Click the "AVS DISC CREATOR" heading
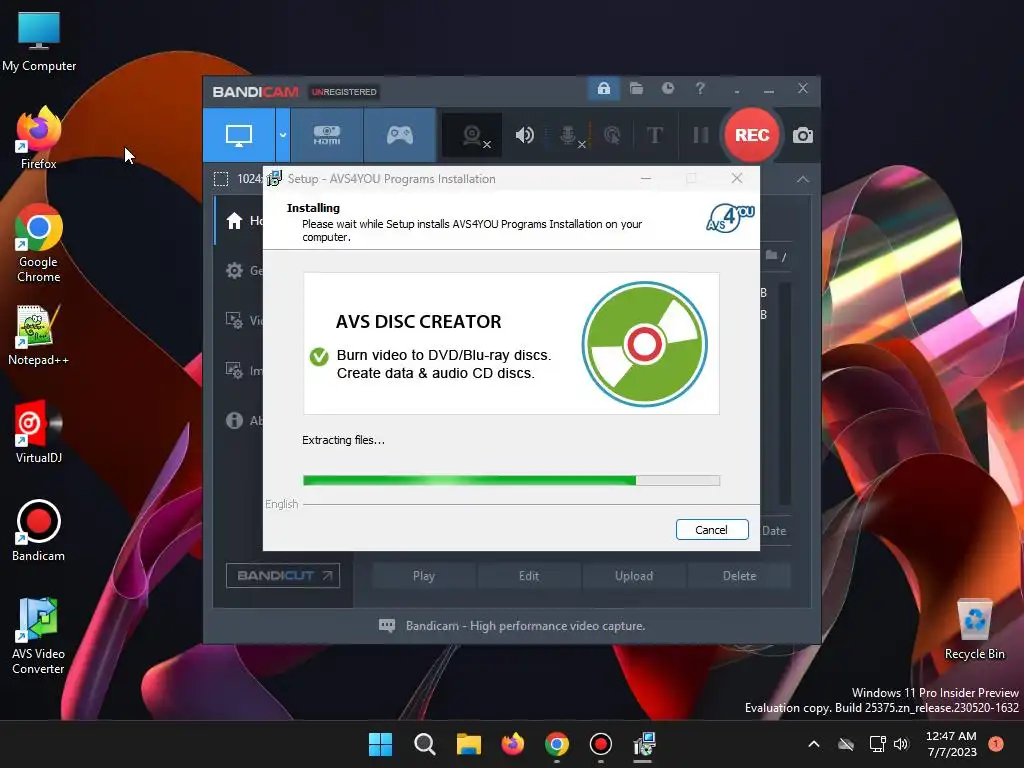Screen dimensions: 1024x768 coord(419,322)
